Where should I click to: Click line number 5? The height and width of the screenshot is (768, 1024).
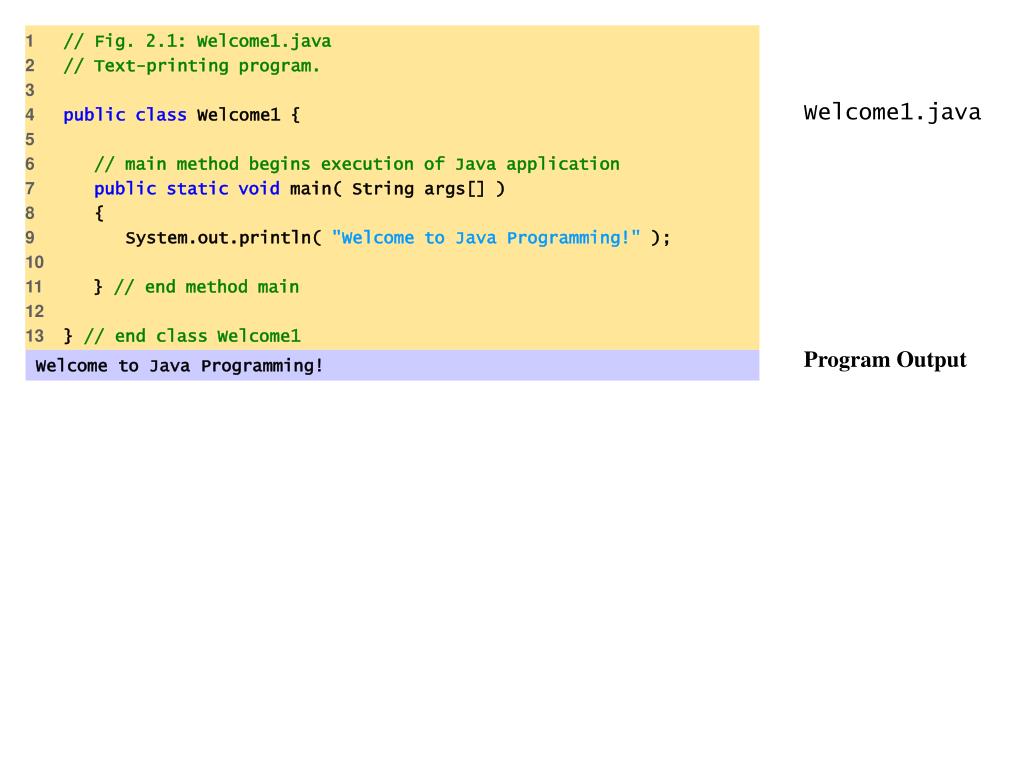[30, 139]
